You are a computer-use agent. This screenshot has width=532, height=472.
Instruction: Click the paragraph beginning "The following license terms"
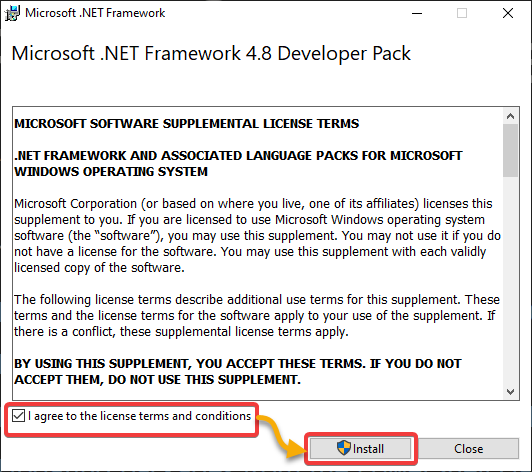(257, 316)
